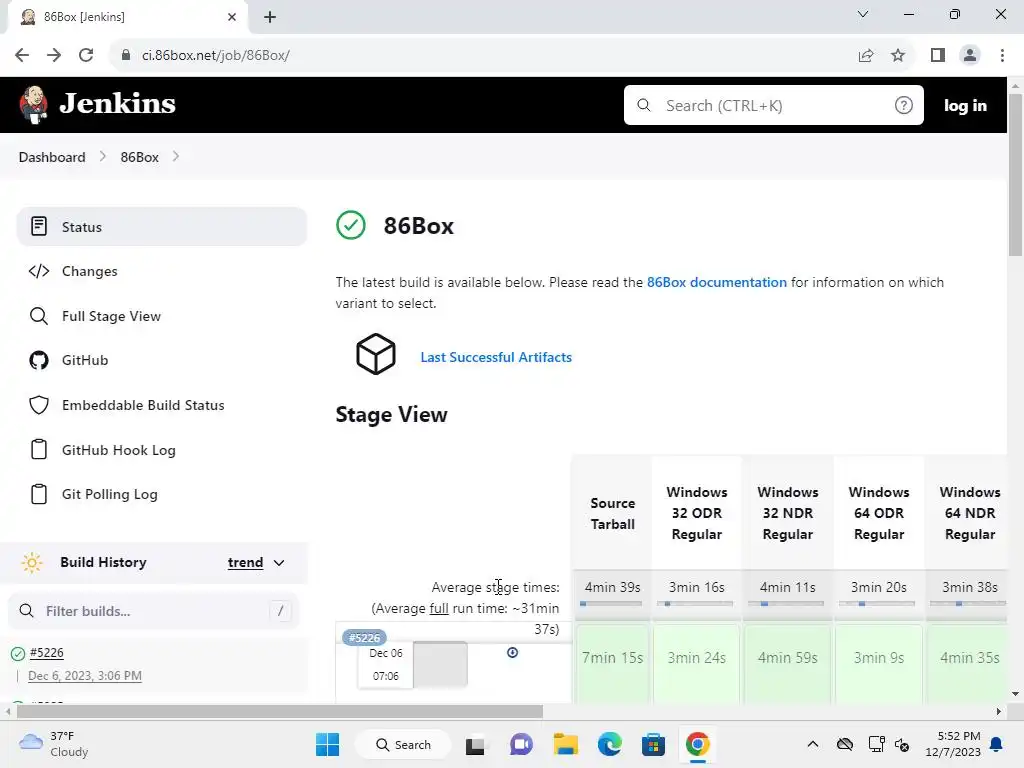Click the Full Stage View magnifier icon

(x=39, y=316)
